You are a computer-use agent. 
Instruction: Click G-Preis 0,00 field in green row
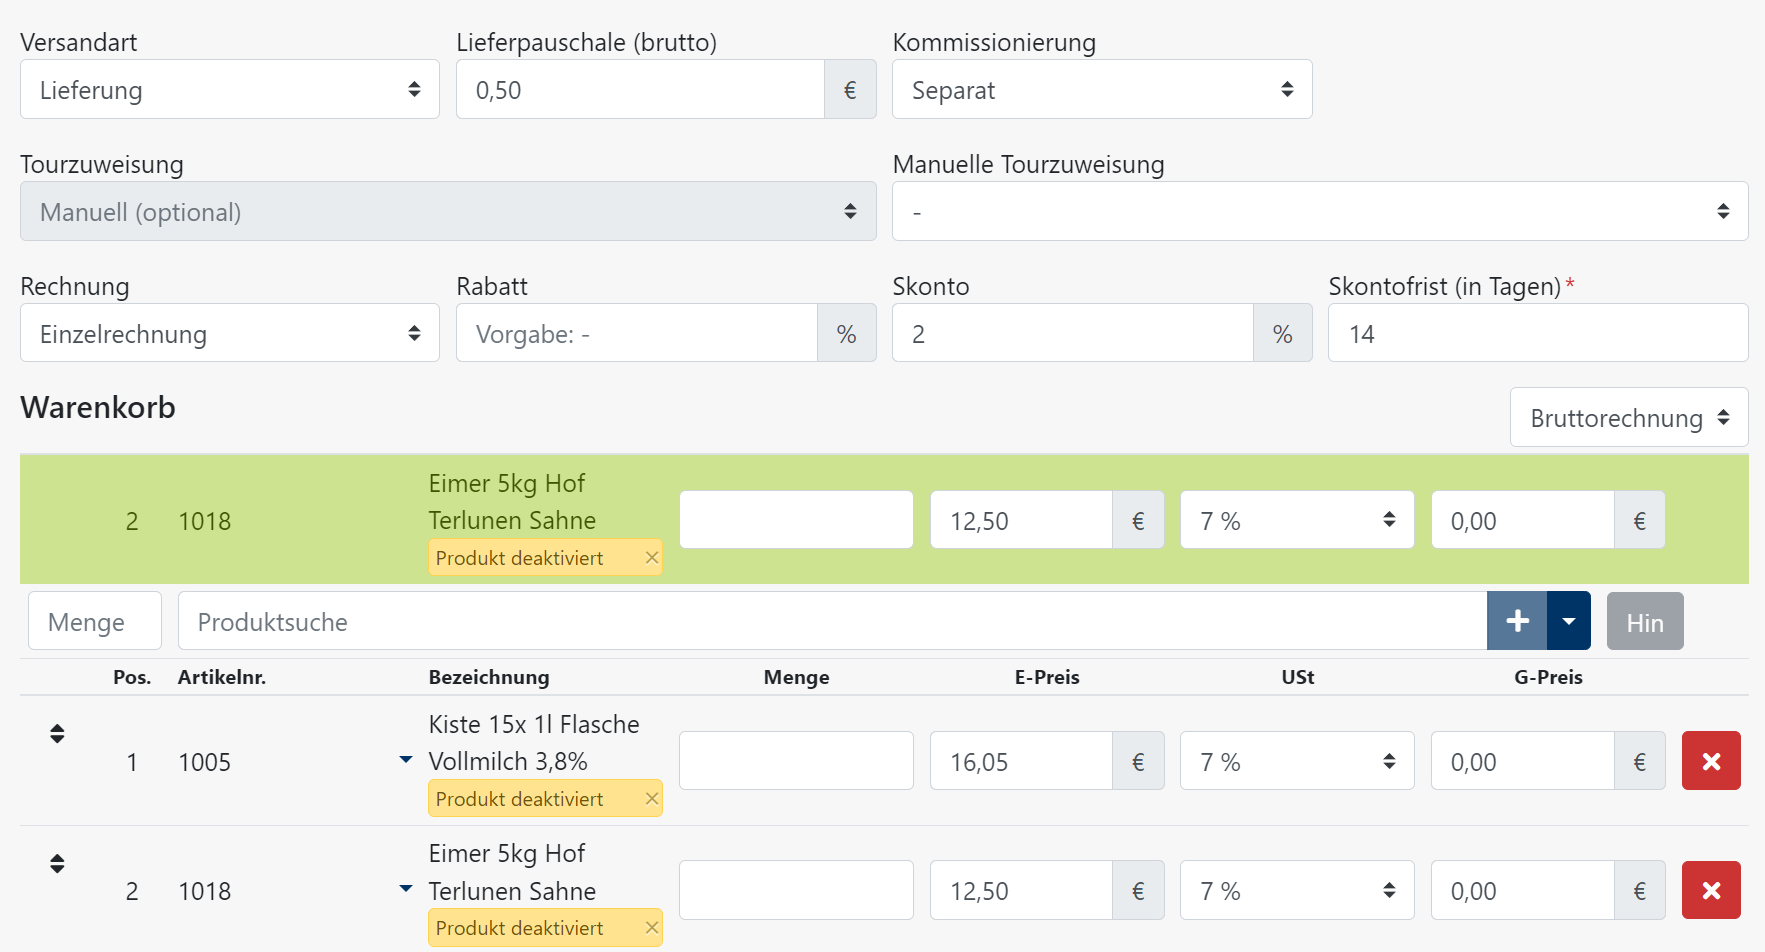[x=1522, y=520]
